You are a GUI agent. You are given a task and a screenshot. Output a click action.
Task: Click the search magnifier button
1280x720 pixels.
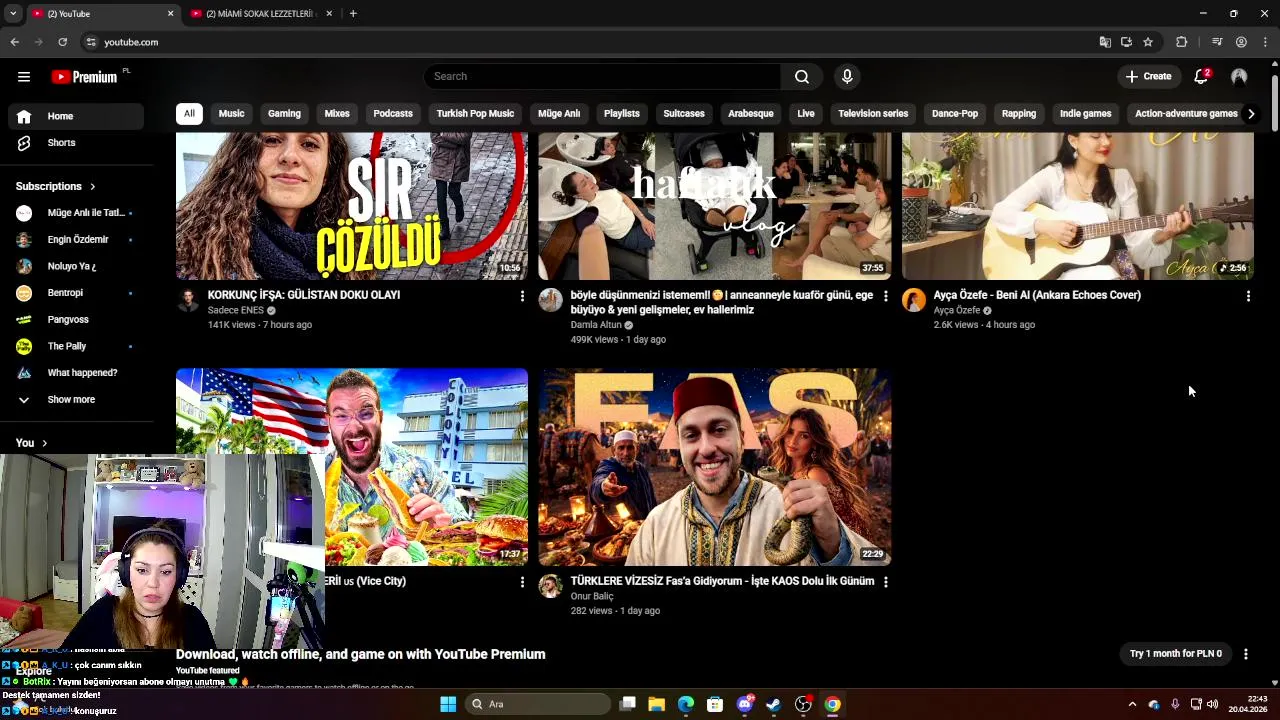click(802, 77)
